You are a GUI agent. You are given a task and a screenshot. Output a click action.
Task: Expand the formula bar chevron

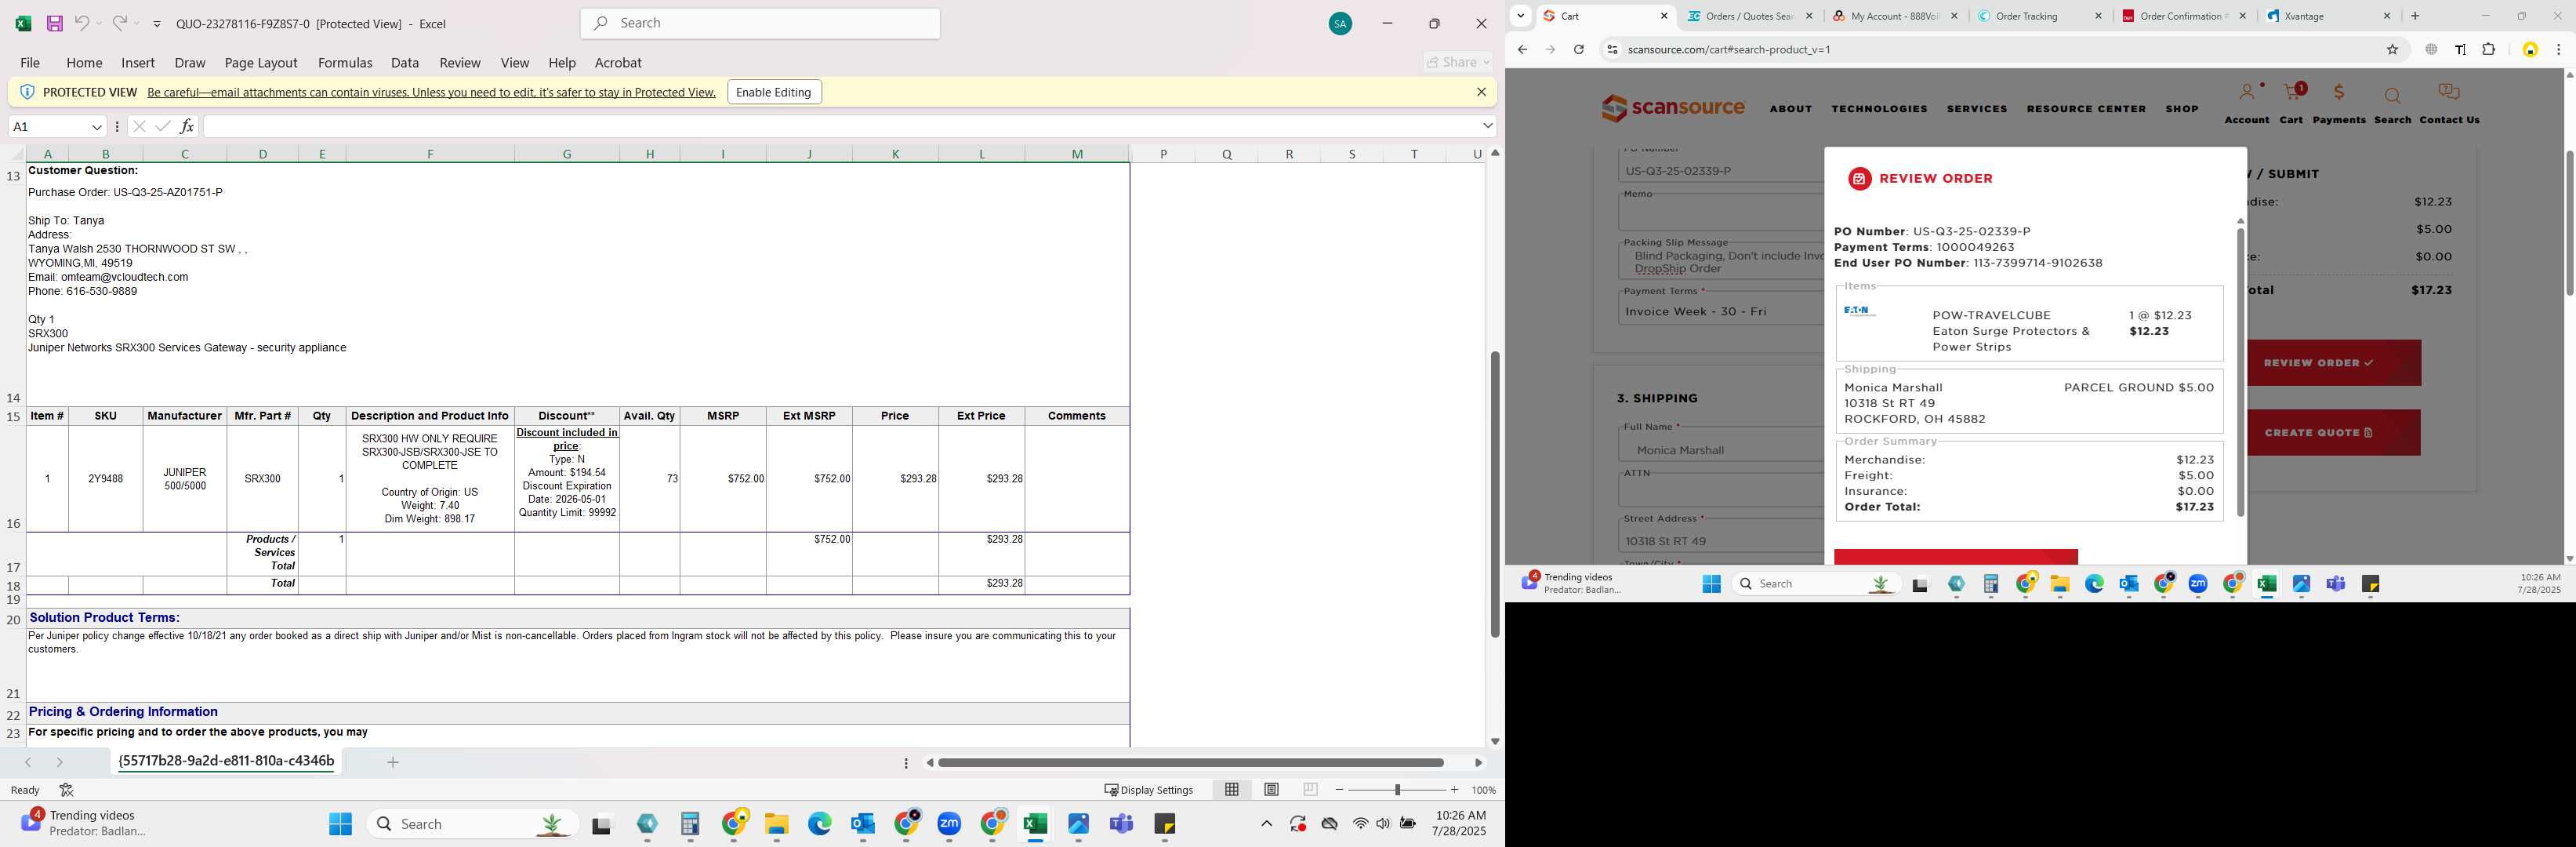pyautogui.click(x=1487, y=126)
